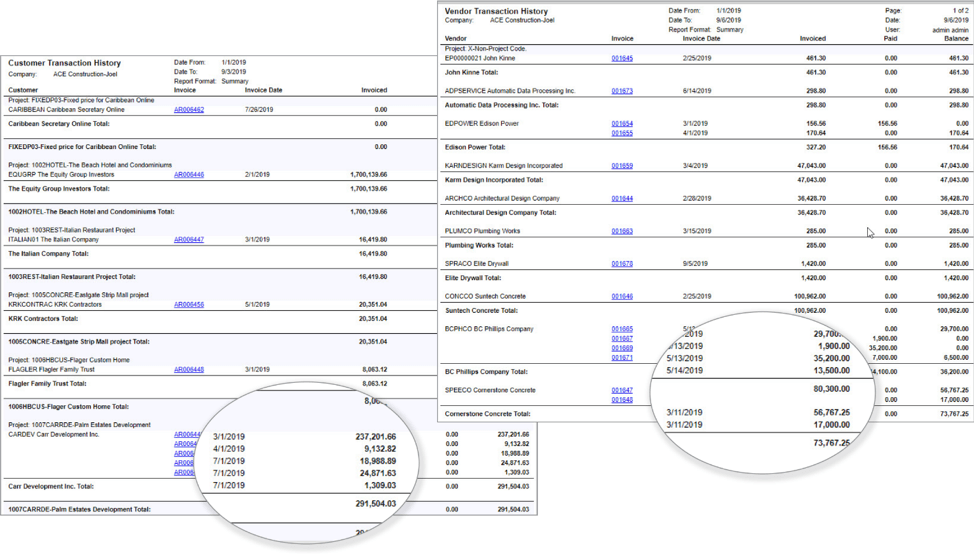Open Architectural Design Company invoice link 001644
The height and width of the screenshot is (554, 974).
click(622, 199)
